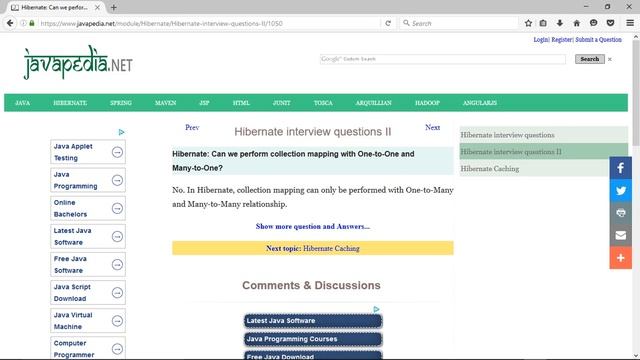Screen dimensions: 640x360
Task: Open the JUNIT navigation menu
Action: tap(282, 103)
